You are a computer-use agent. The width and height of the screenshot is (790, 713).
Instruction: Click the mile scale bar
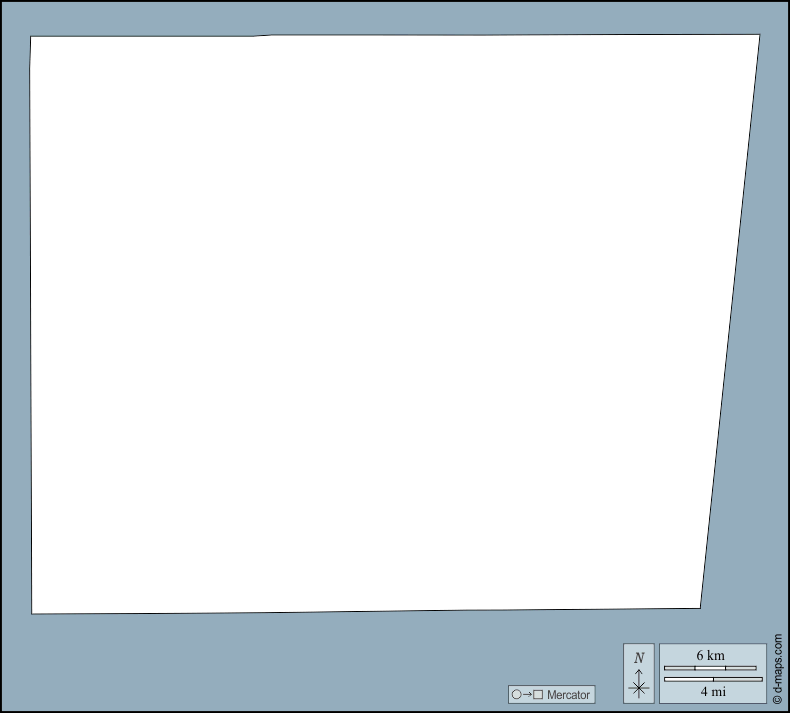click(x=712, y=679)
